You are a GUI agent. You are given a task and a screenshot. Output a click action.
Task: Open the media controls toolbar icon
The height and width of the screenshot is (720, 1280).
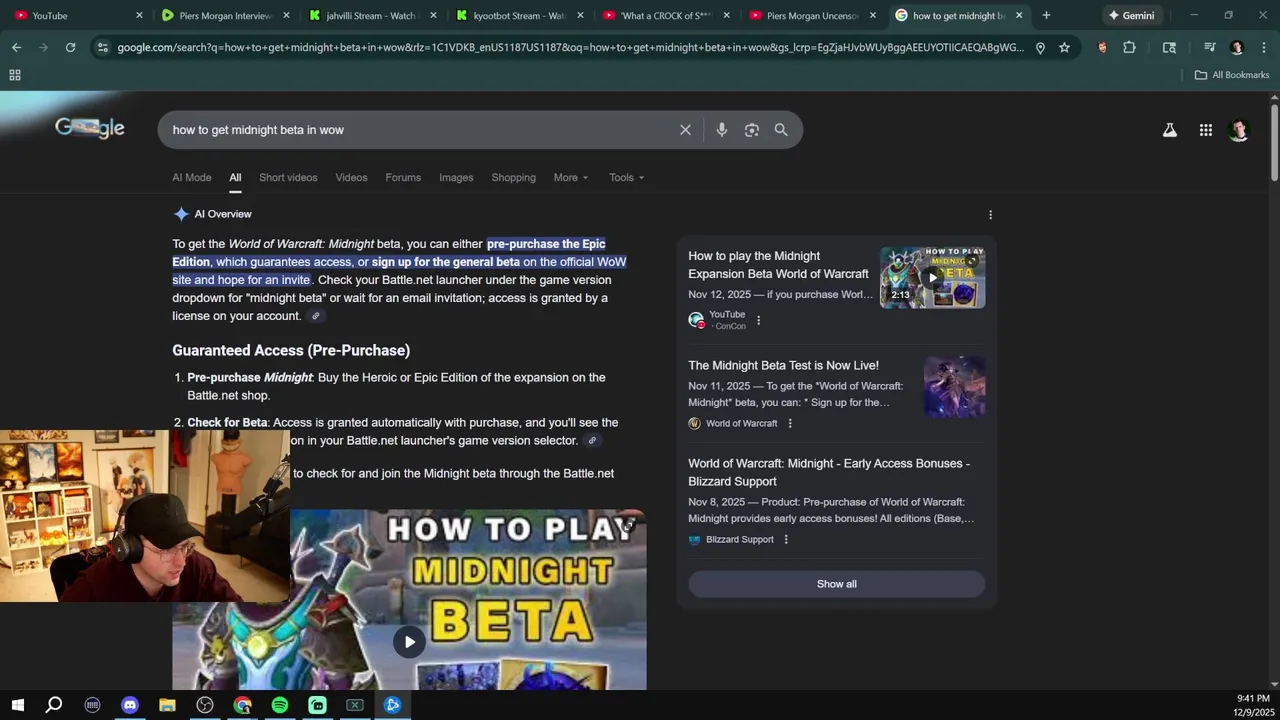pyautogui.click(x=1209, y=47)
